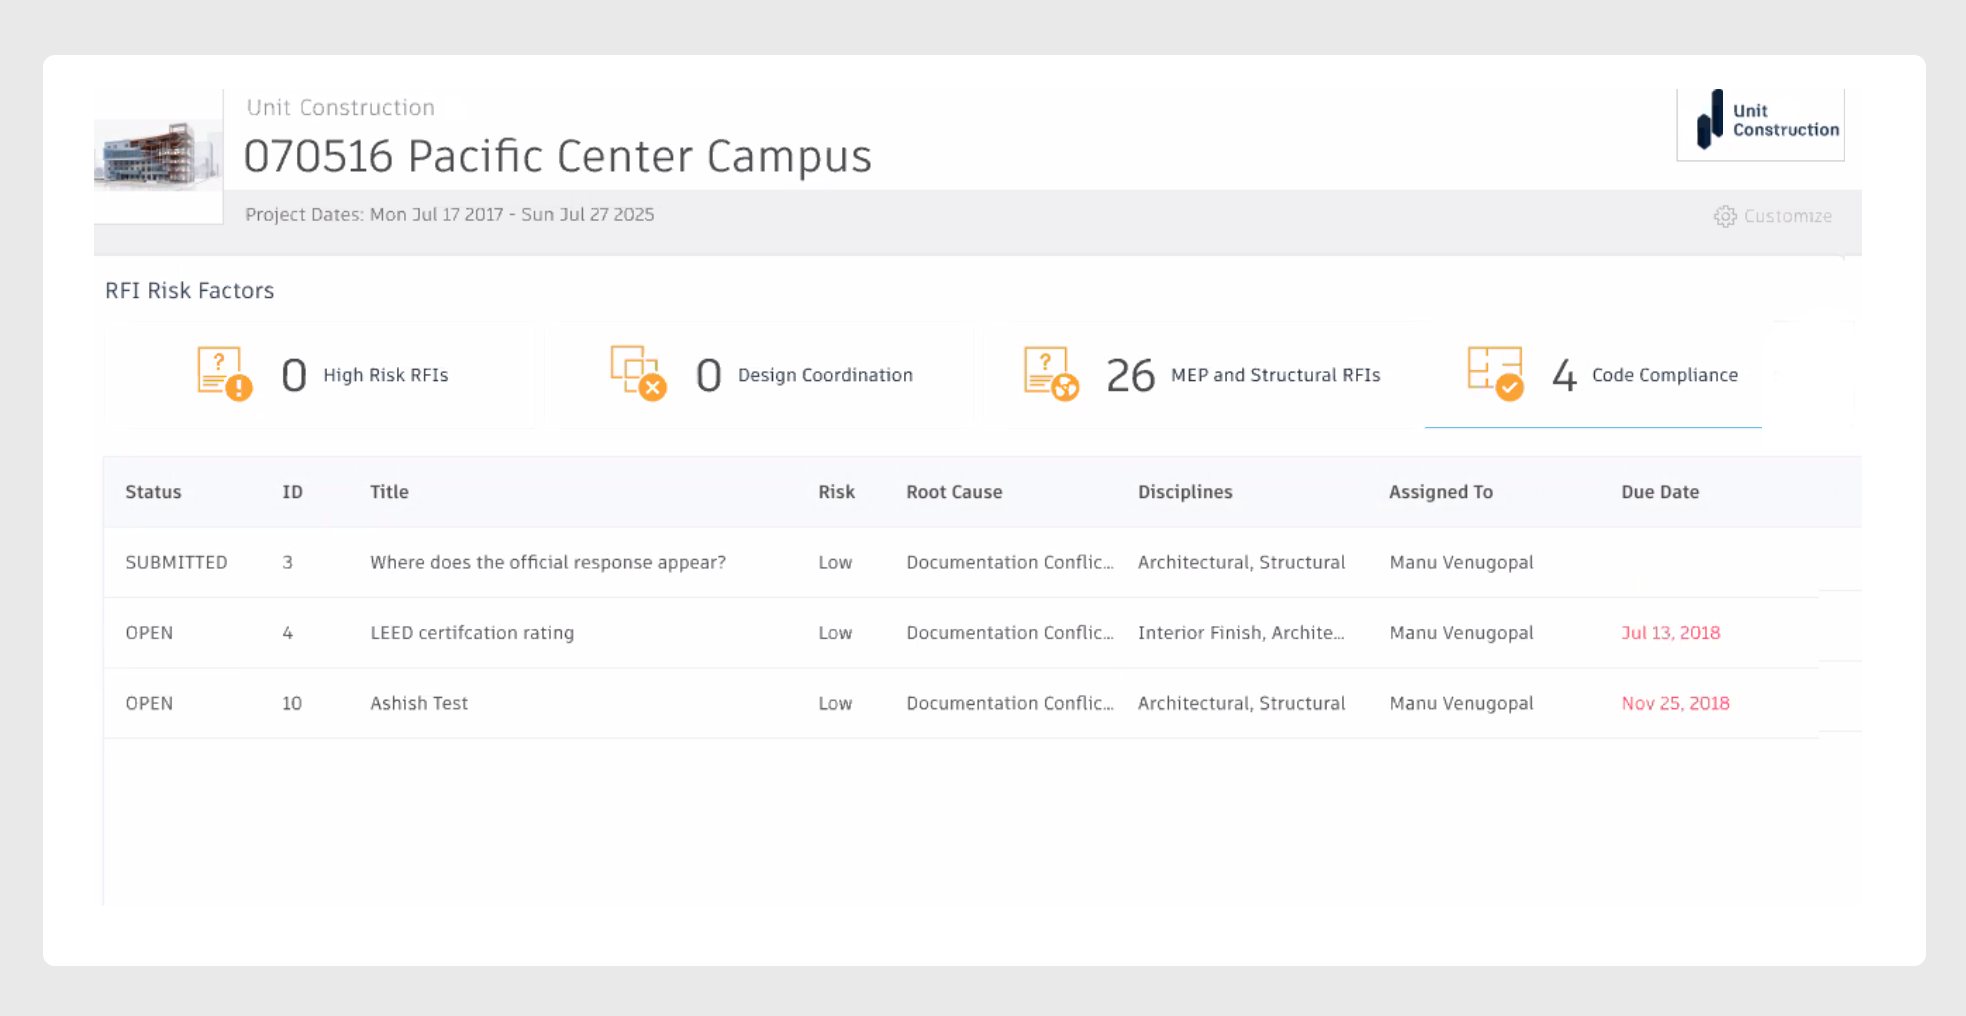Screen dimensions: 1966x1016
Task: Open the Ashish Test RFI
Action: click(x=418, y=703)
